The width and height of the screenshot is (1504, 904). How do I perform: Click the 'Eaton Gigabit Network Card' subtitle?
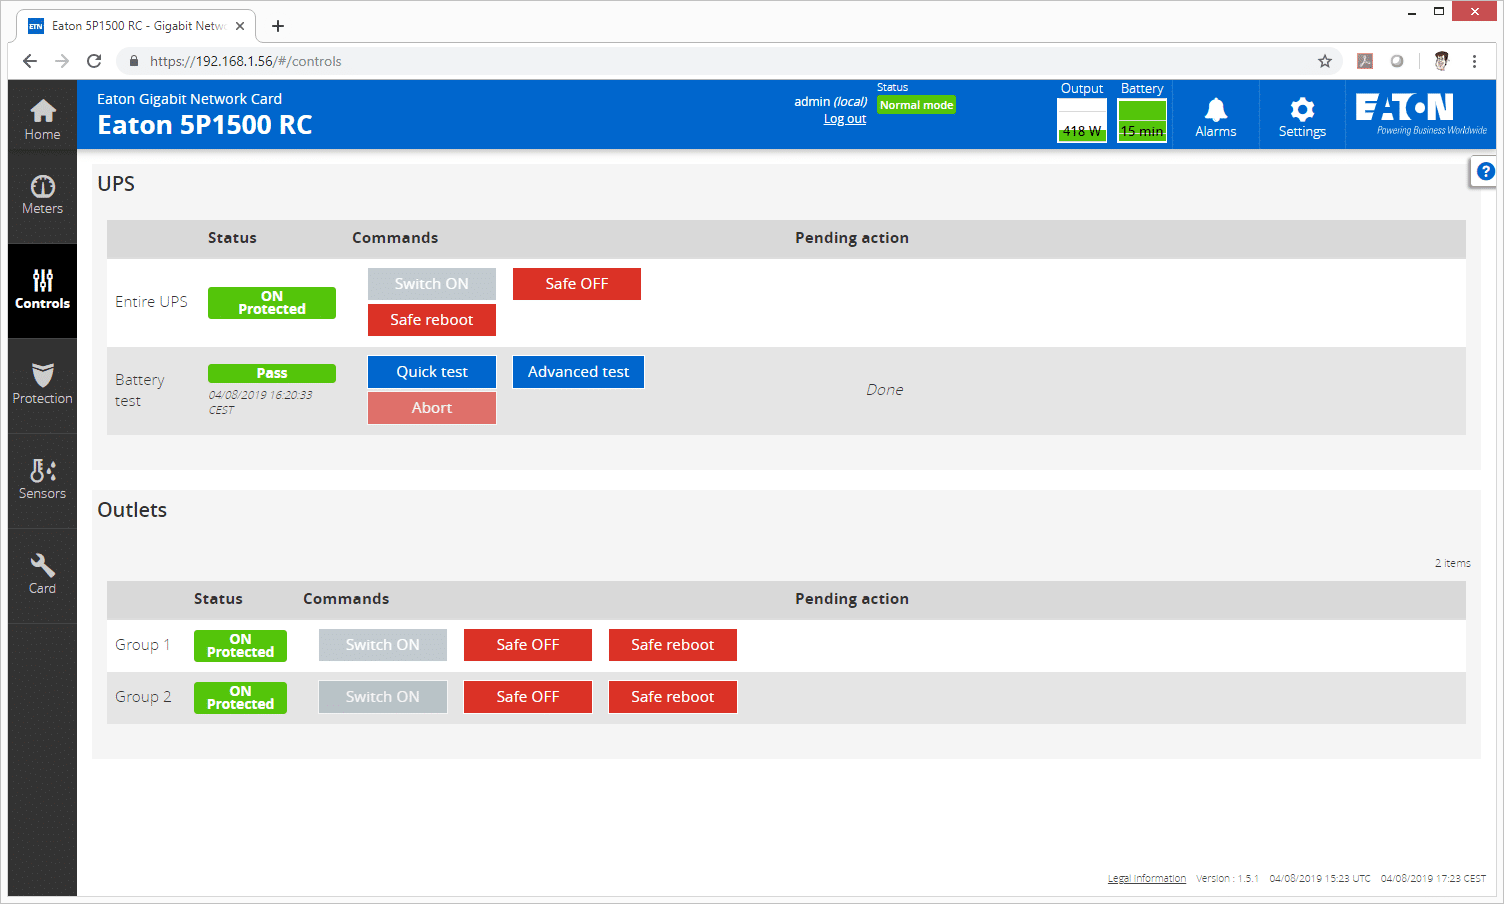(189, 99)
